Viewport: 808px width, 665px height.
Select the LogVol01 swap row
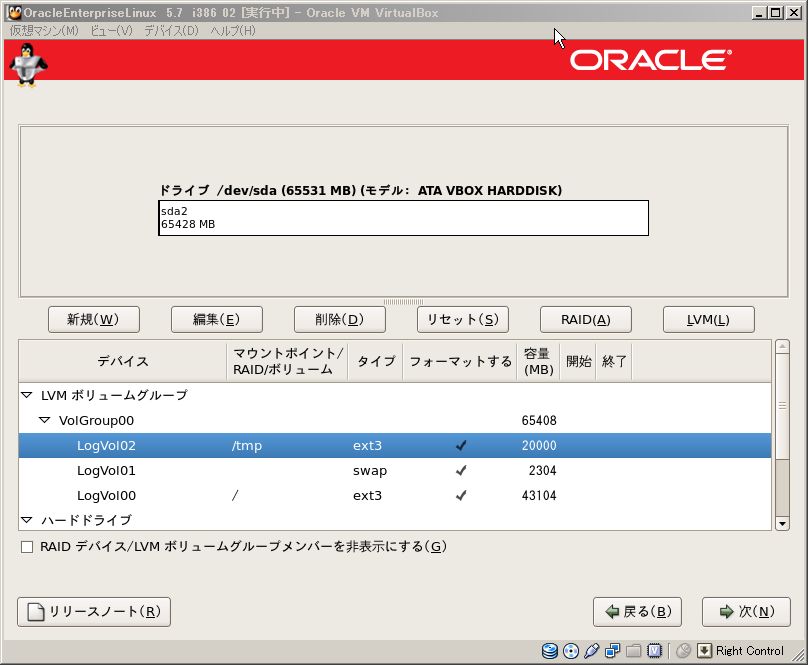395,471
